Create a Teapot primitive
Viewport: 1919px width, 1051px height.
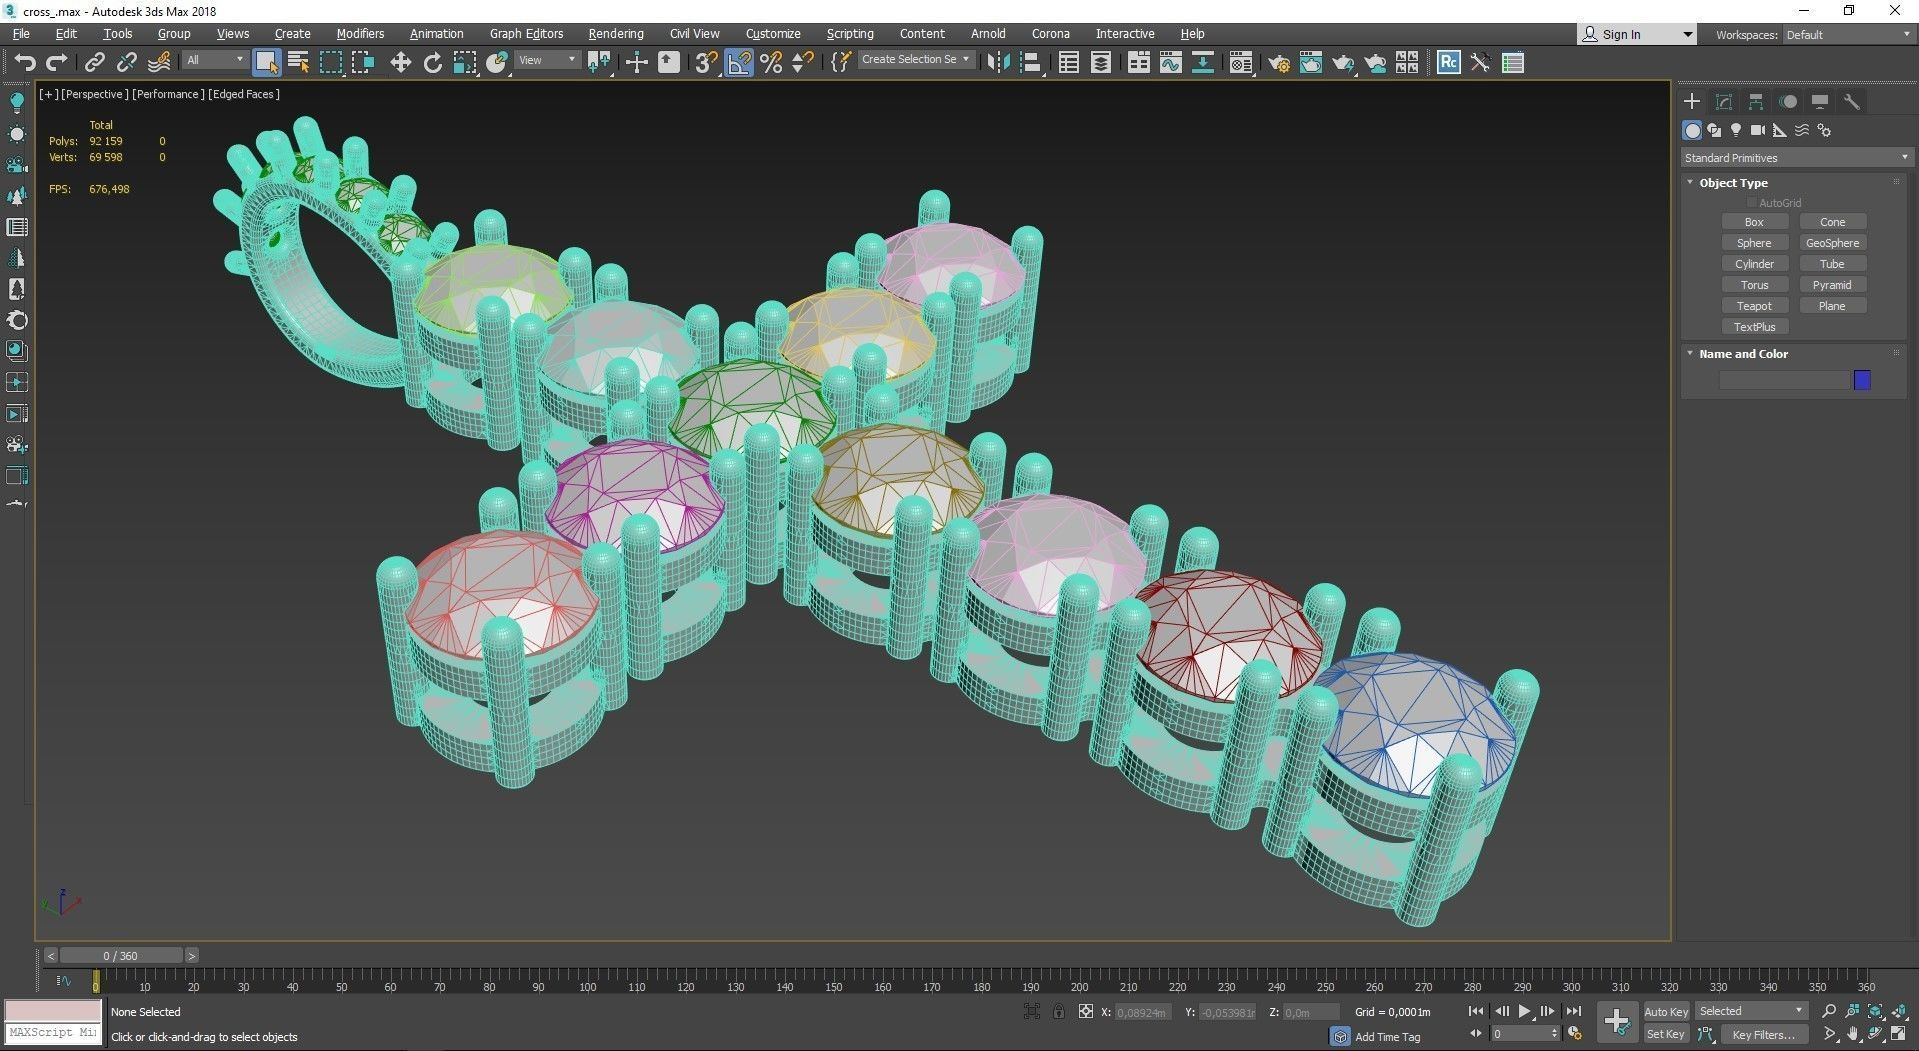tap(1754, 306)
